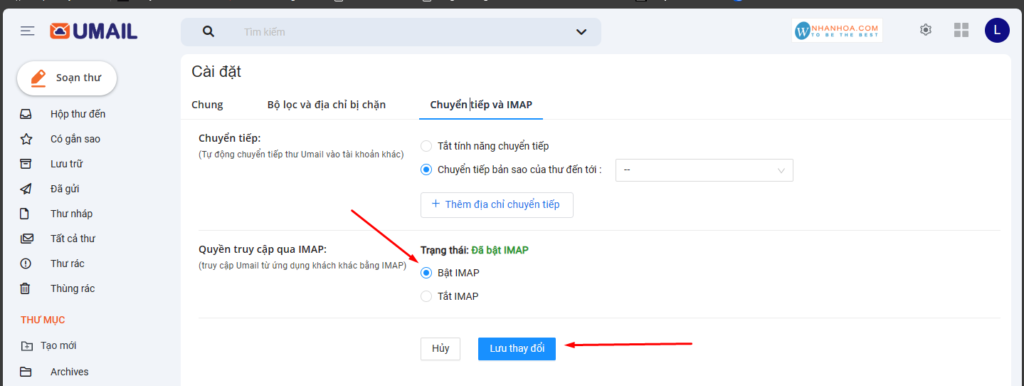Screen dimensions: 1024x386
Task: Open the hamburger menu beside UMAIL logo
Action: pos(27,31)
